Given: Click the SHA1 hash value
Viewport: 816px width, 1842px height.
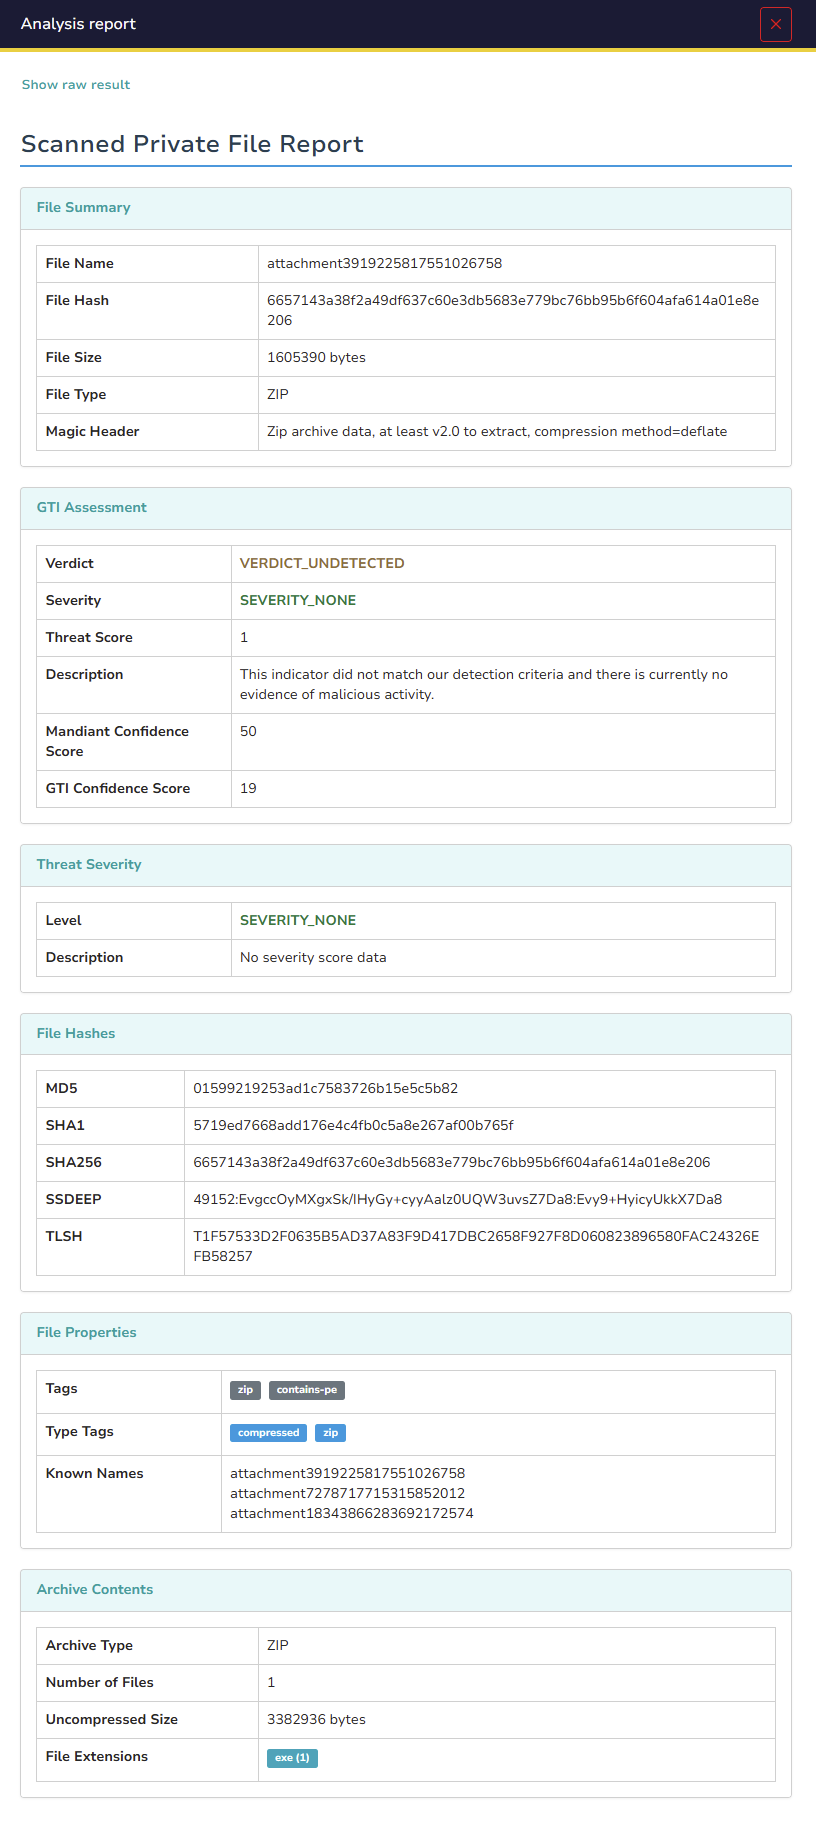Looking at the screenshot, I should [x=353, y=1126].
